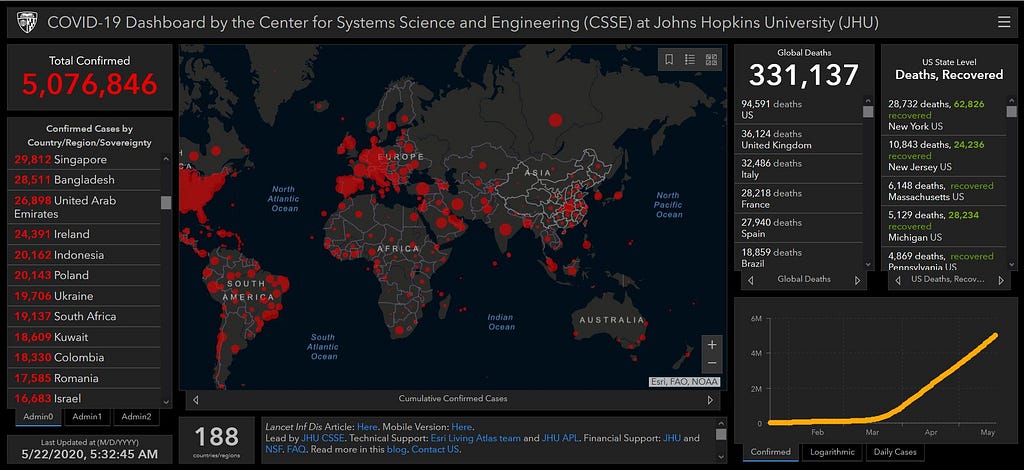1024x470 pixels.
Task: Click the US State Level scrollbar thumb
Action: pyautogui.click(x=1012, y=112)
